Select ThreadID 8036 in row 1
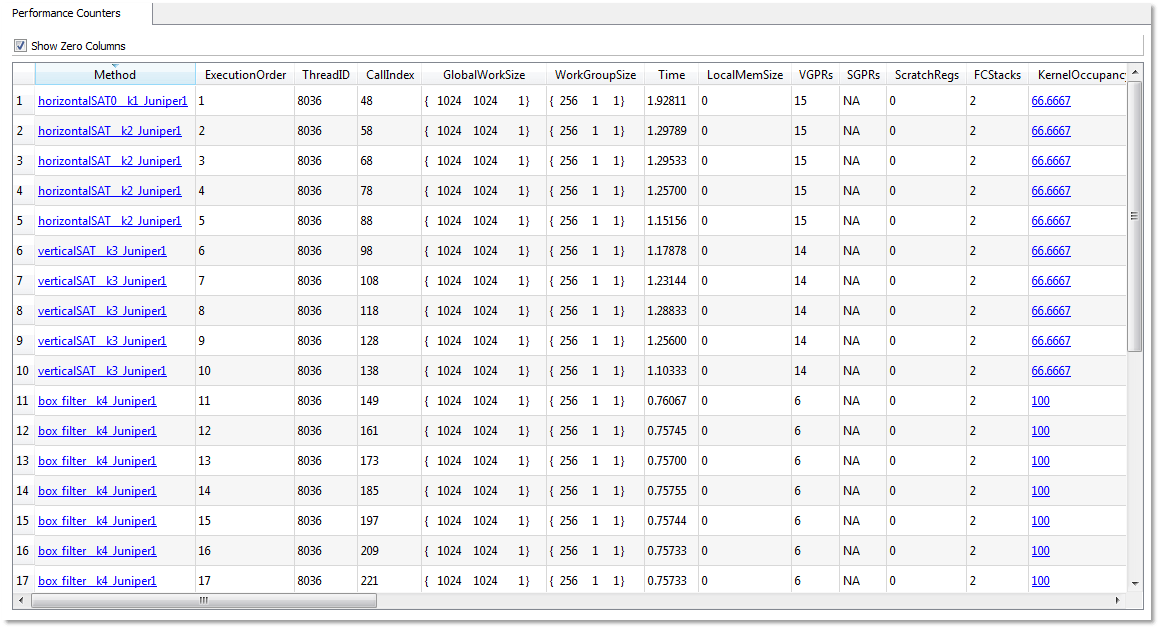Viewport: 1160px width, 629px height. click(x=326, y=101)
